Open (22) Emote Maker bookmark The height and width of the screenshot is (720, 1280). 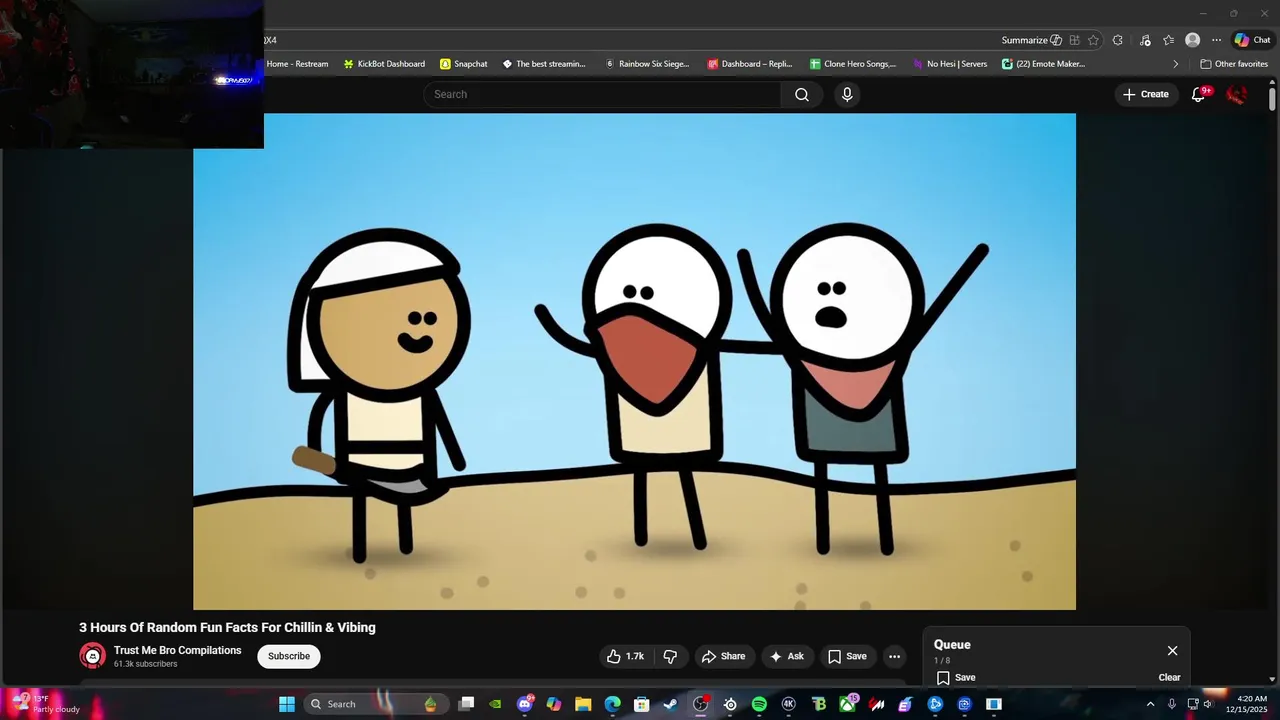[x=1043, y=64]
